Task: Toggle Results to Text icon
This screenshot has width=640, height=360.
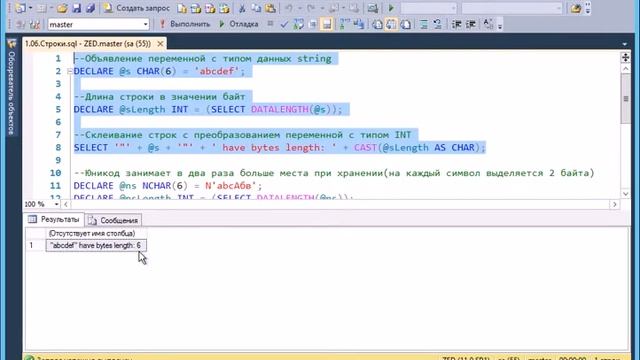Action: 377,24
